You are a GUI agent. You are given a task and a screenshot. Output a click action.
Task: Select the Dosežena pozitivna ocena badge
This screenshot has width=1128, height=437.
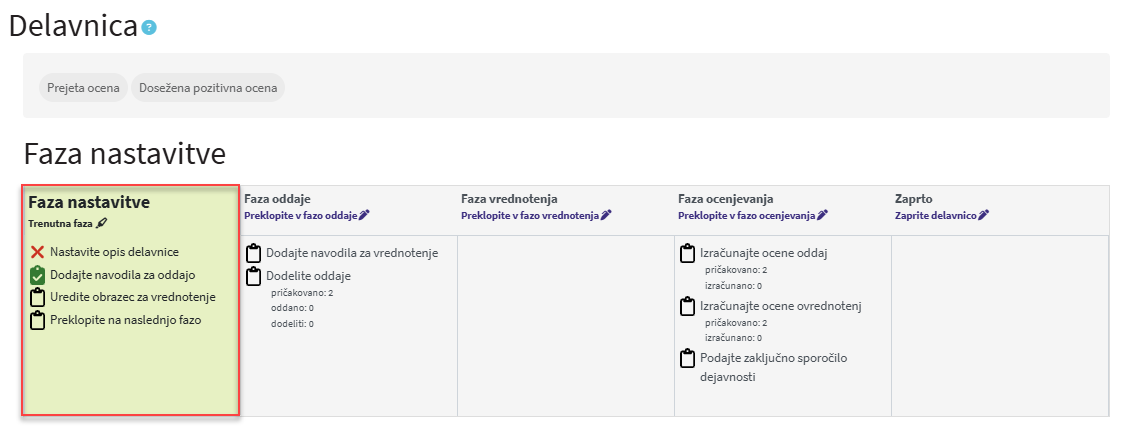(x=208, y=88)
